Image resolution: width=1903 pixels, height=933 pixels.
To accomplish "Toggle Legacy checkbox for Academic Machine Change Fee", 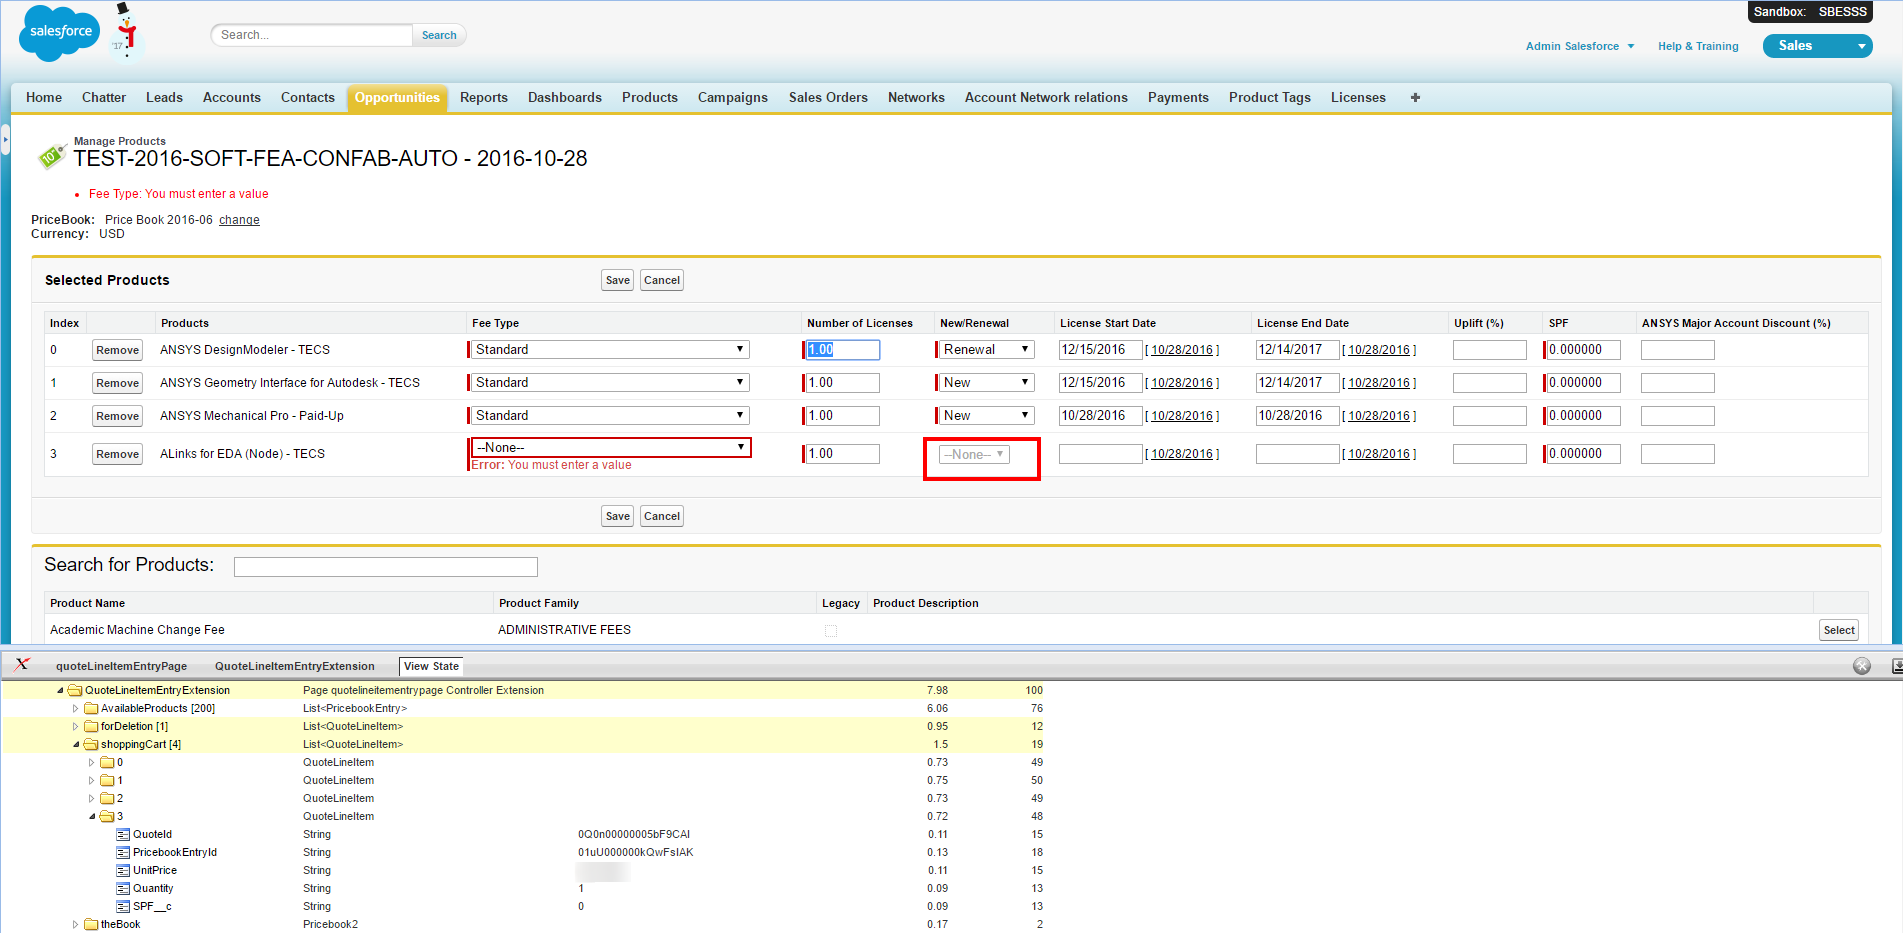I will 831,630.
